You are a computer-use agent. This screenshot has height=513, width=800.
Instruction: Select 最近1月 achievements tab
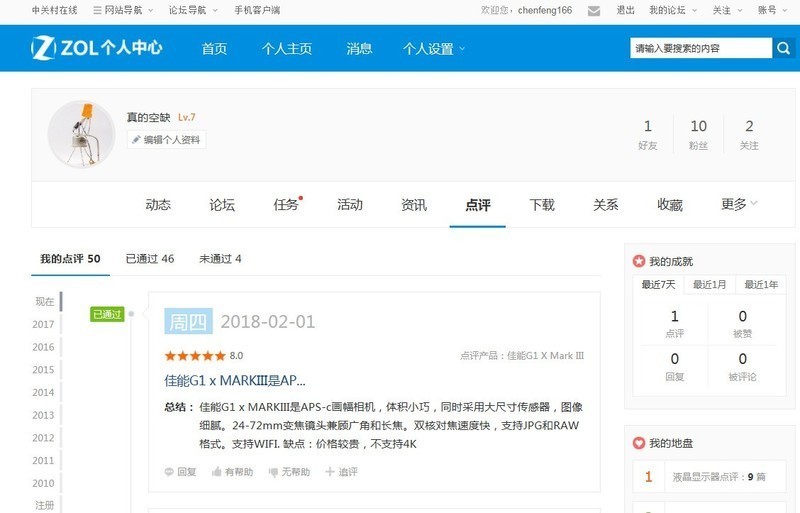[710, 284]
